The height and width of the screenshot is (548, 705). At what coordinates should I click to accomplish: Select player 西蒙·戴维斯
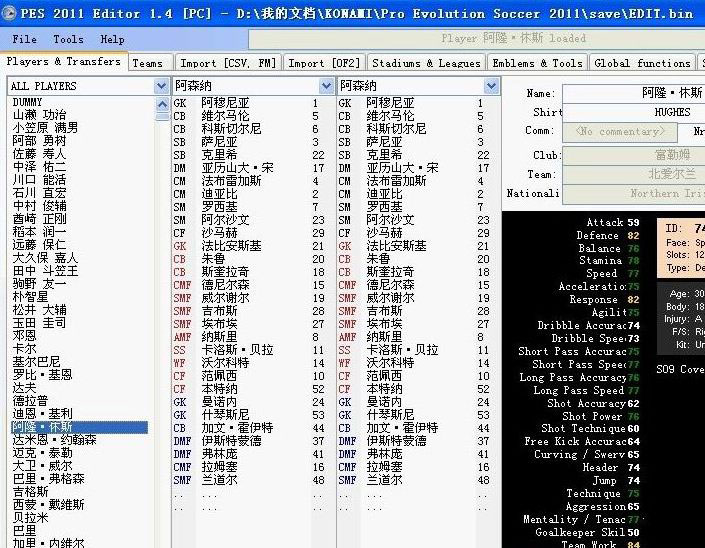(48, 505)
